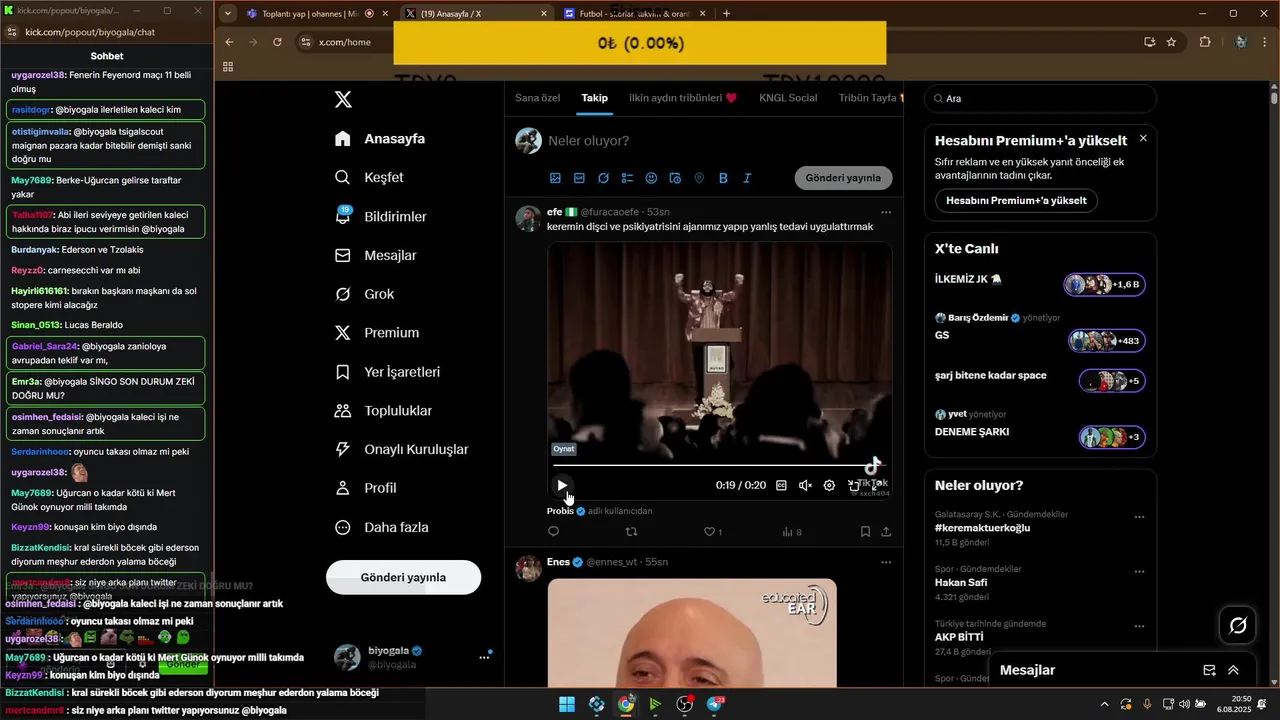Toggle video captions (CC)

tap(781, 485)
